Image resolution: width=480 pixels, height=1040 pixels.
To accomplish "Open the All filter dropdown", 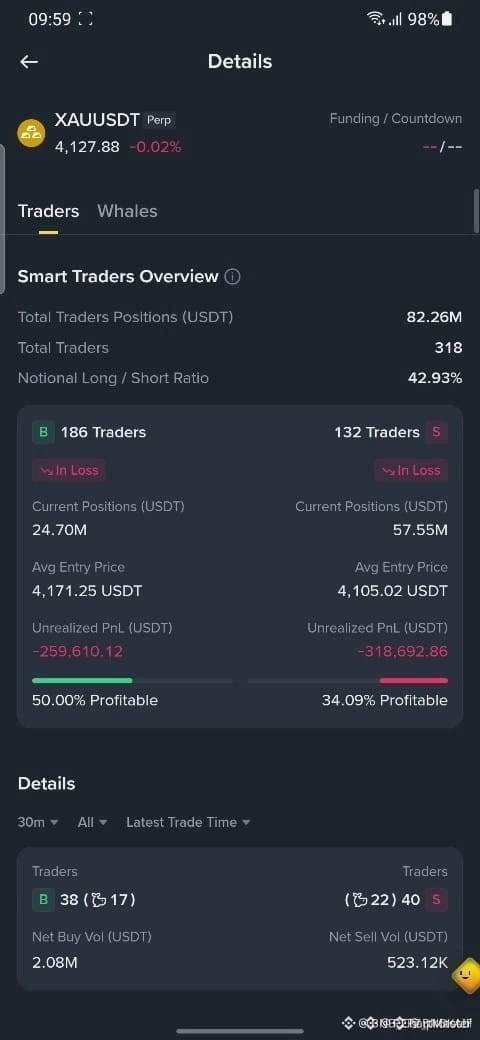I will [x=92, y=822].
